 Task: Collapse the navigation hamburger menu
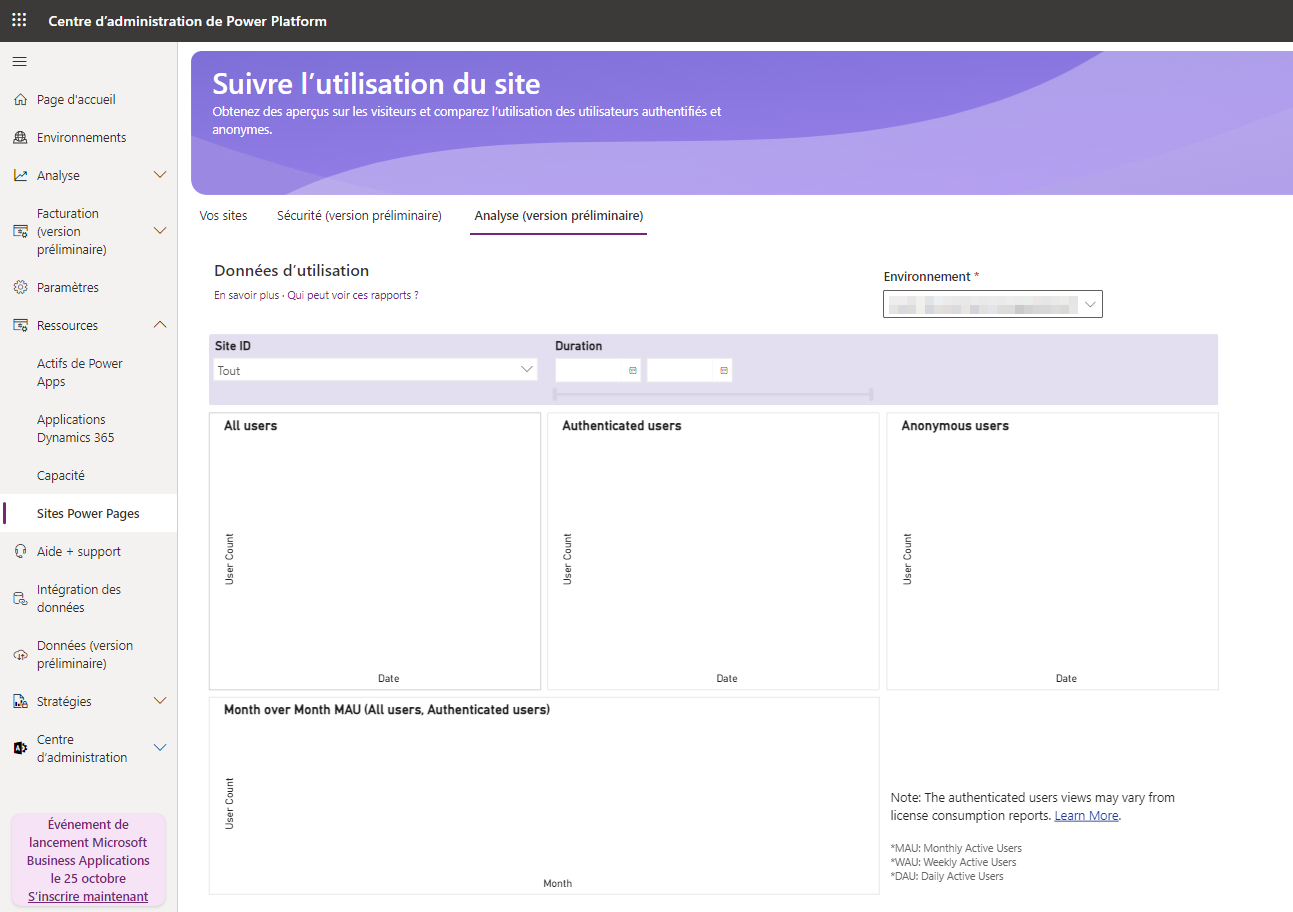pyautogui.click(x=19, y=62)
